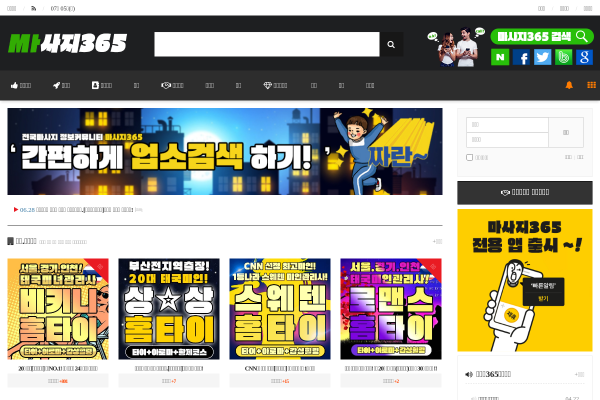Click the +486 button under 비키니 홈타이
This screenshot has height=400, width=600.
click(x=58, y=381)
